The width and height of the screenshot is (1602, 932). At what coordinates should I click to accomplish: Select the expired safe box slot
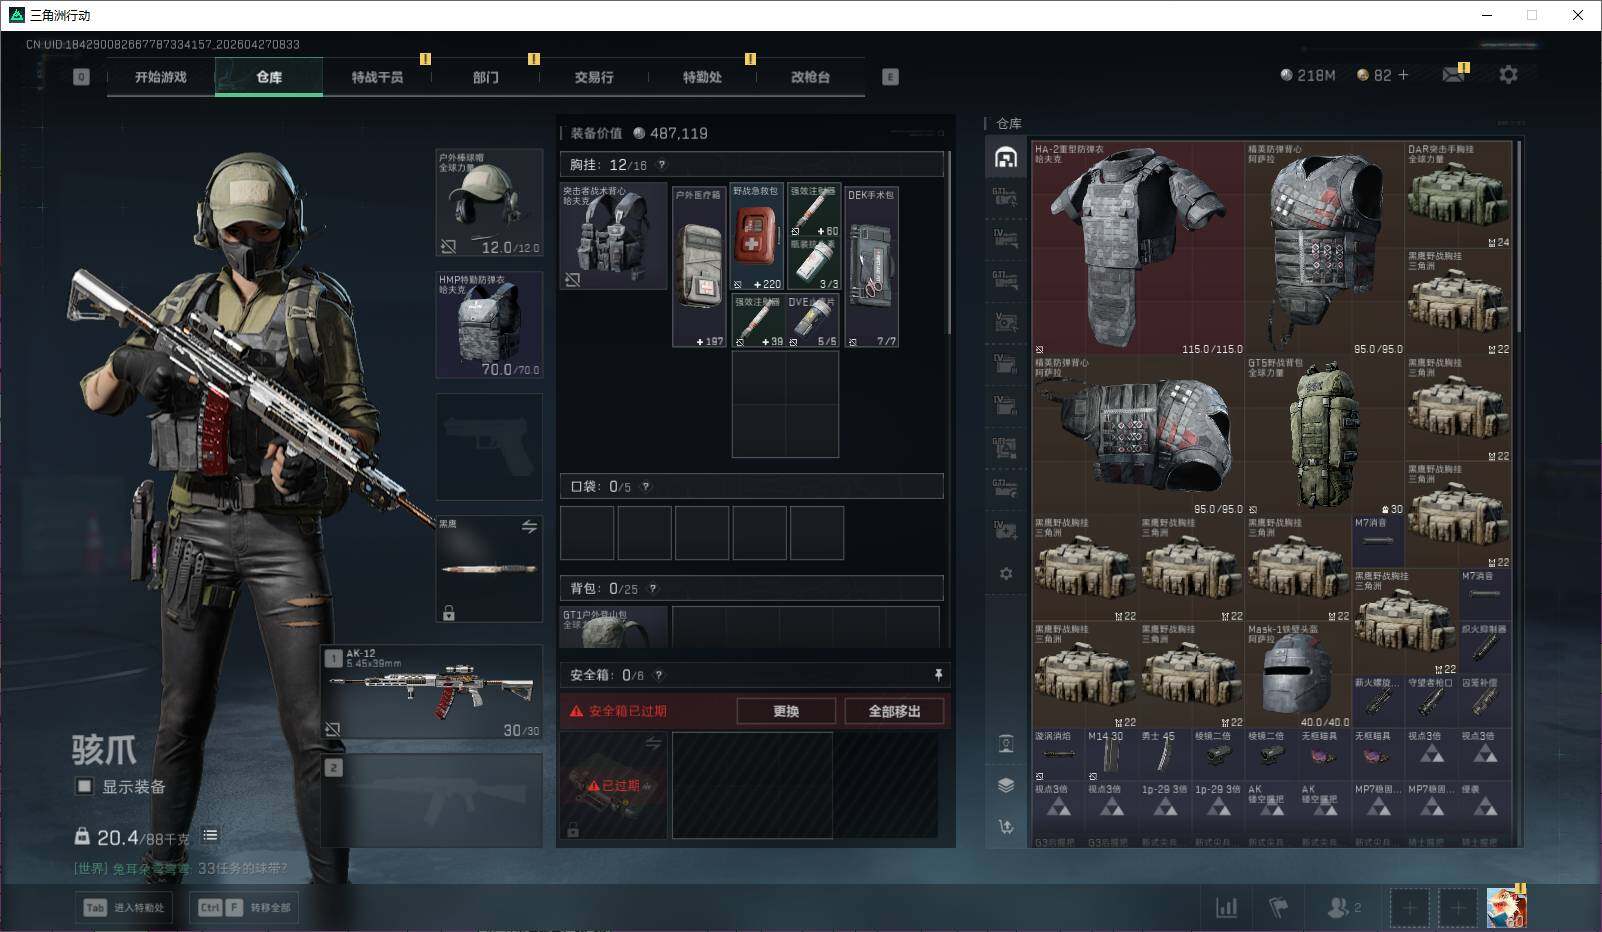pyautogui.click(x=613, y=785)
